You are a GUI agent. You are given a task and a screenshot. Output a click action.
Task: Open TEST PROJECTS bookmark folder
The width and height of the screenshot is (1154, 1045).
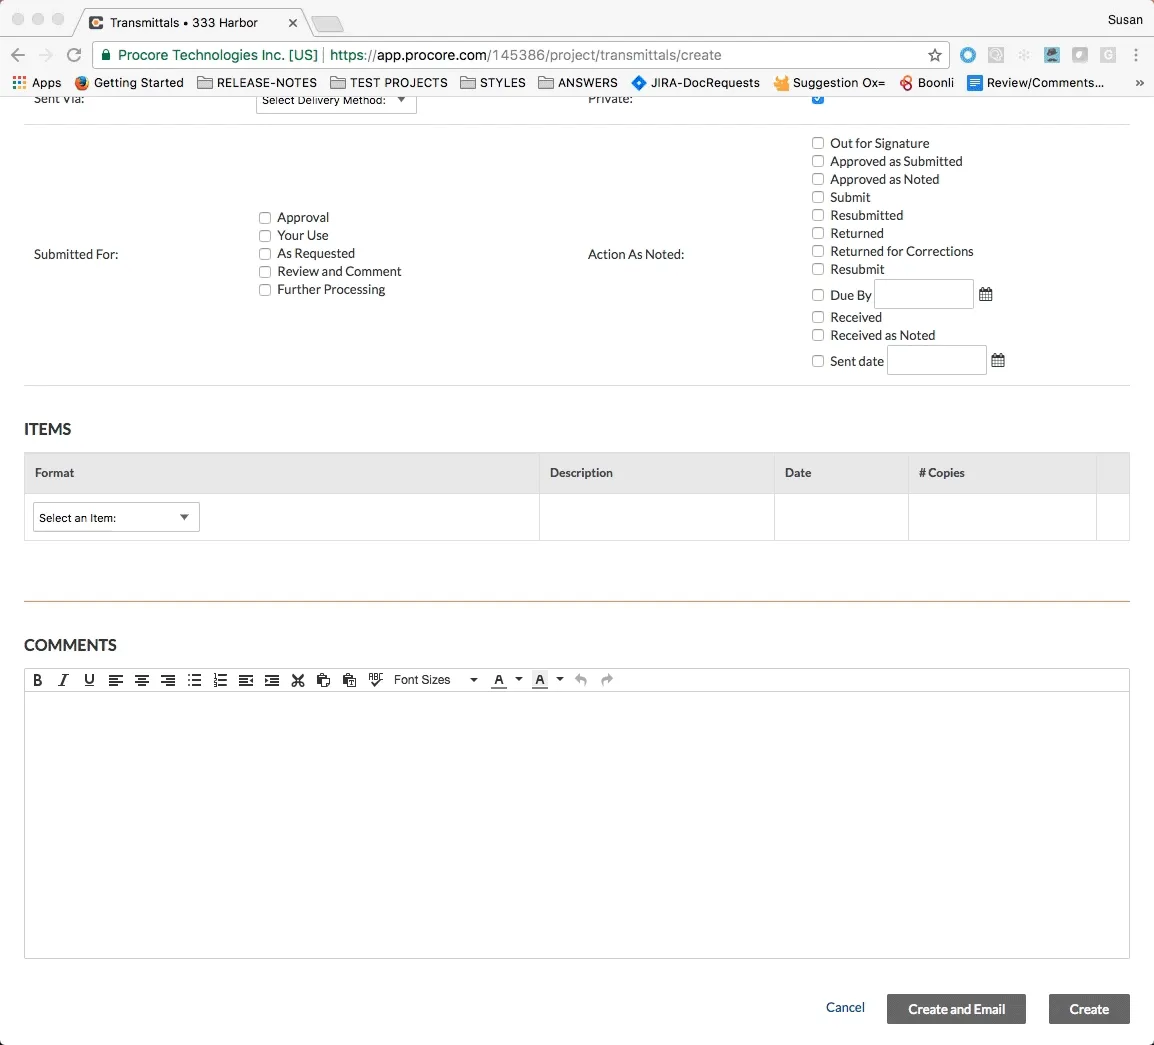(x=389, y=82)
